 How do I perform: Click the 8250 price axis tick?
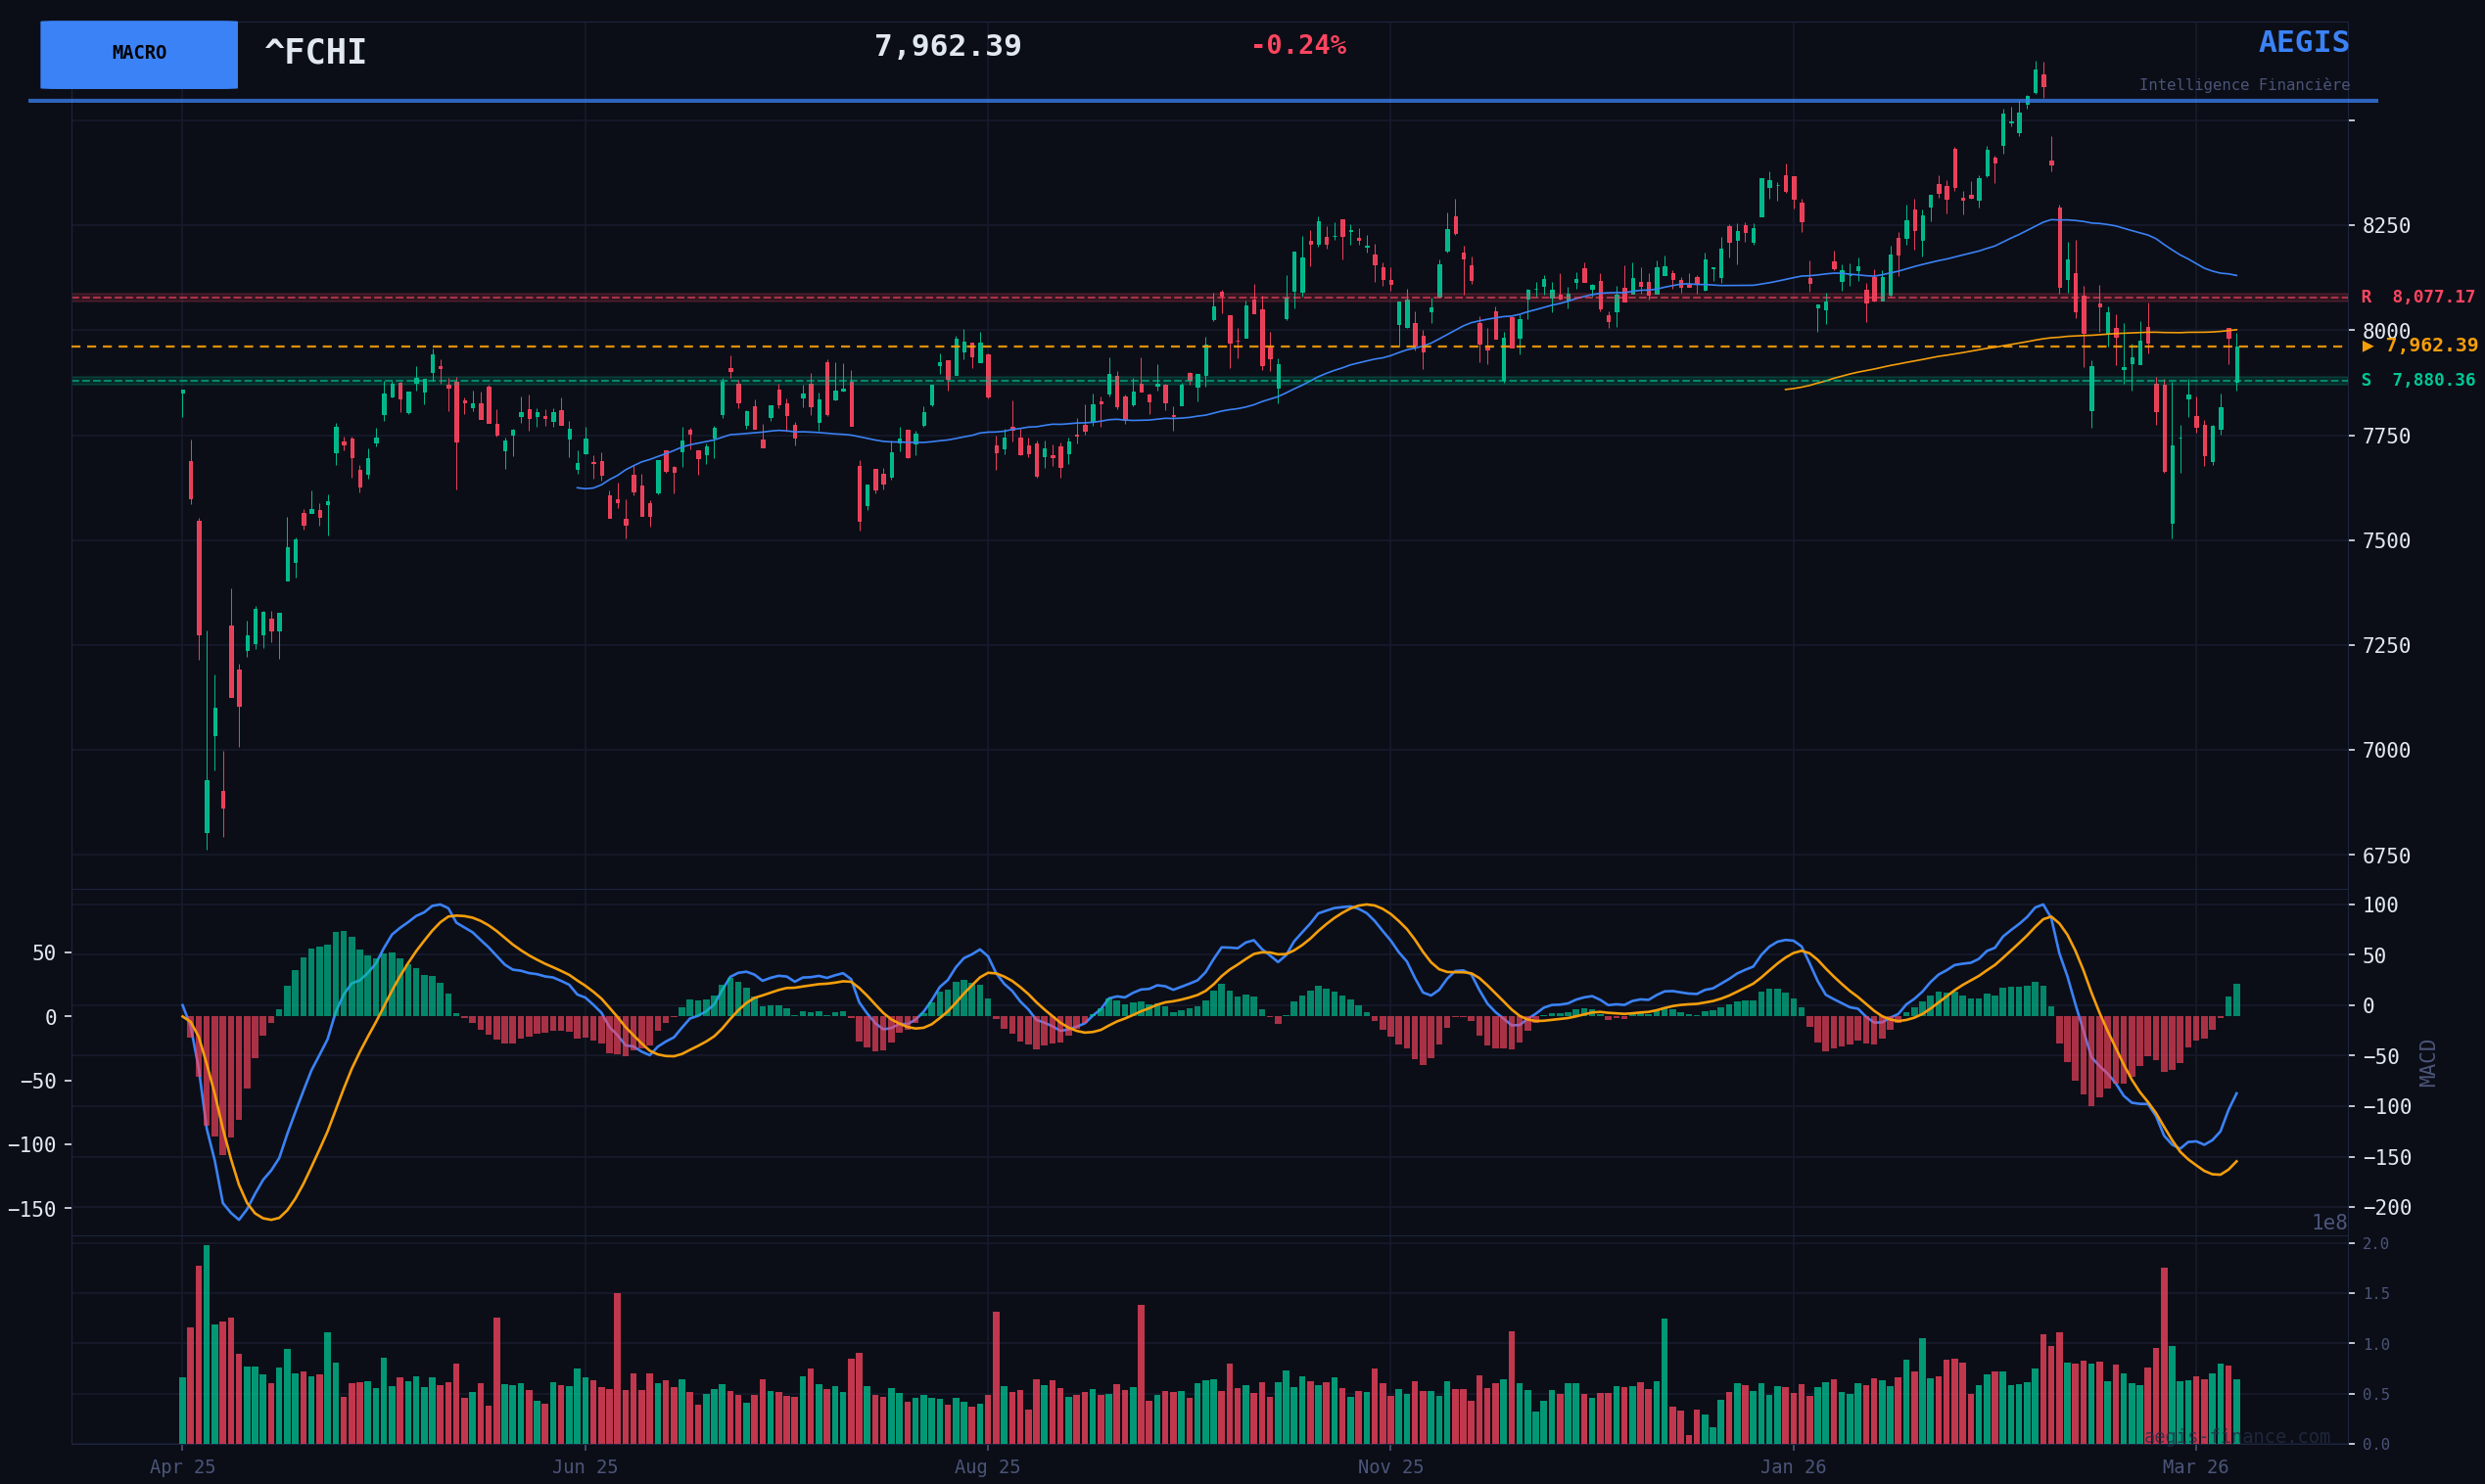(x=2386, y=226)
